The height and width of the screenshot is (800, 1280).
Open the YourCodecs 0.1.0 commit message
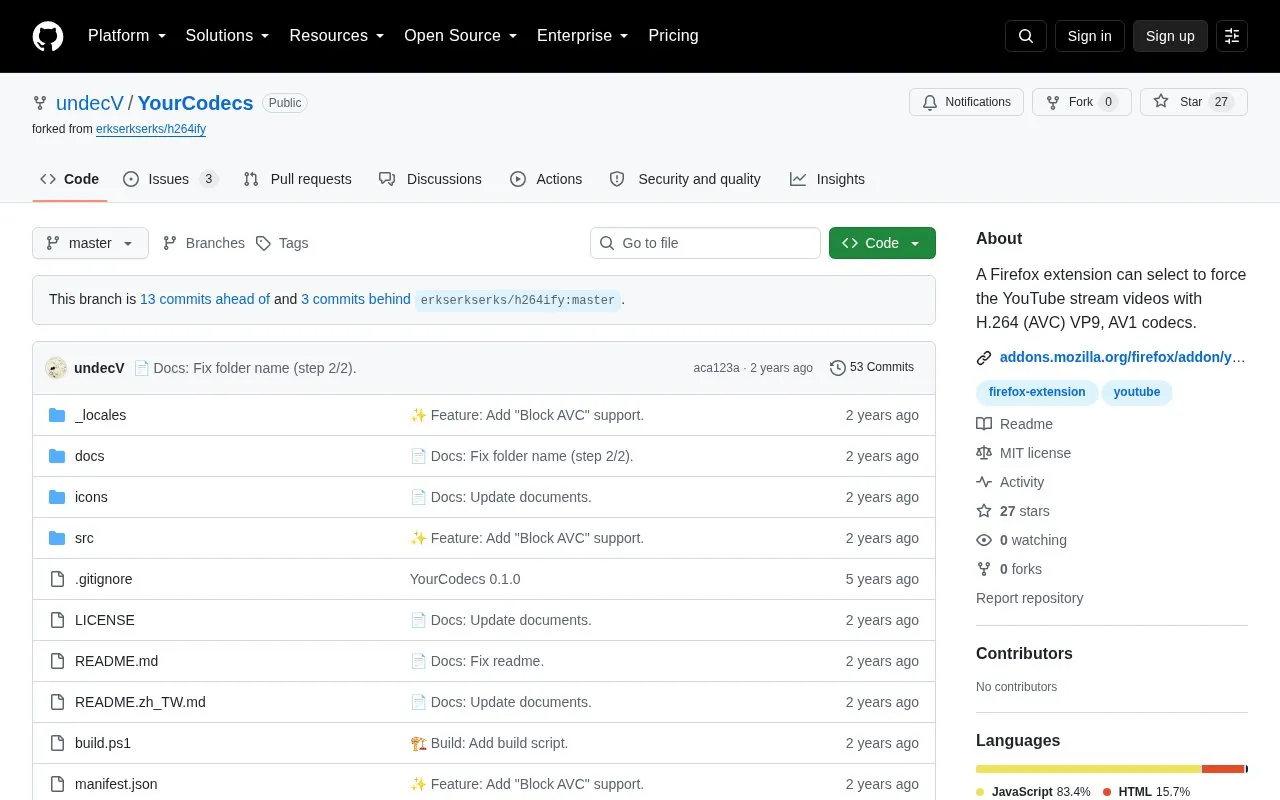click(x=465, y=579)
